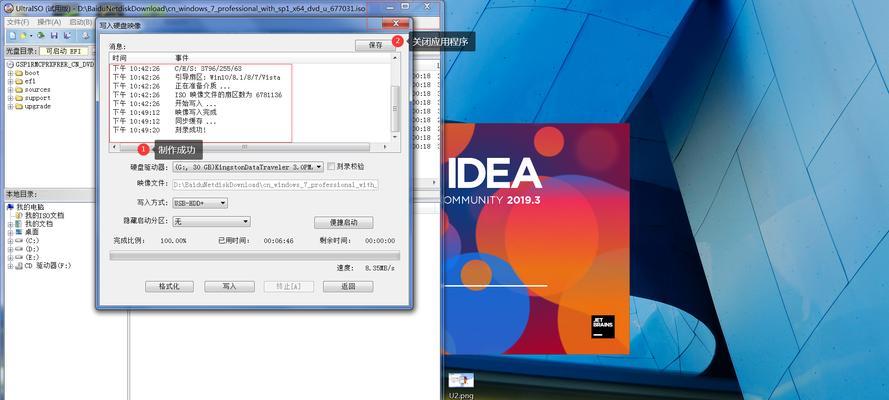Expand the support folder node
The height and width of the screenshot is (400, 889).
coord(10,98)
